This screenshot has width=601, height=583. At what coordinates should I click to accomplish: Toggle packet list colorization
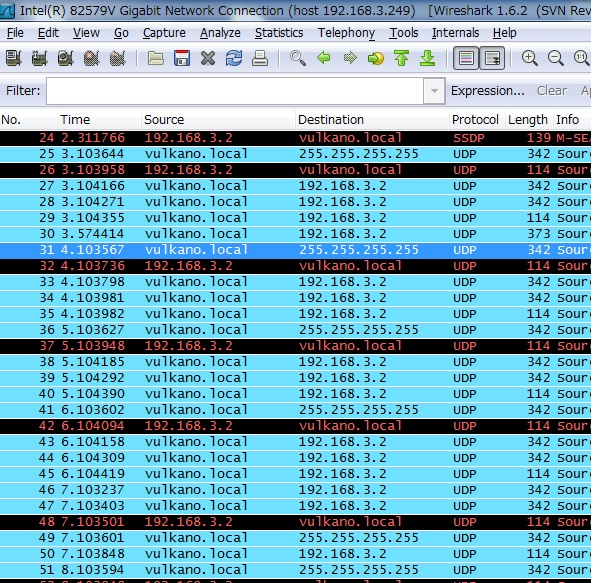coord(466,59)
